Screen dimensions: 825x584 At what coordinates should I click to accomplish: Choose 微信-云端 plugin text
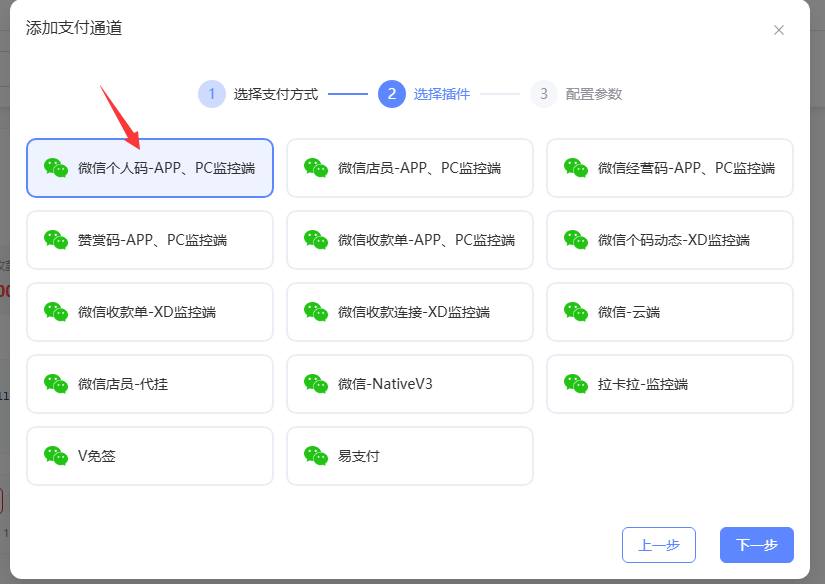click(x=629, y=312)
